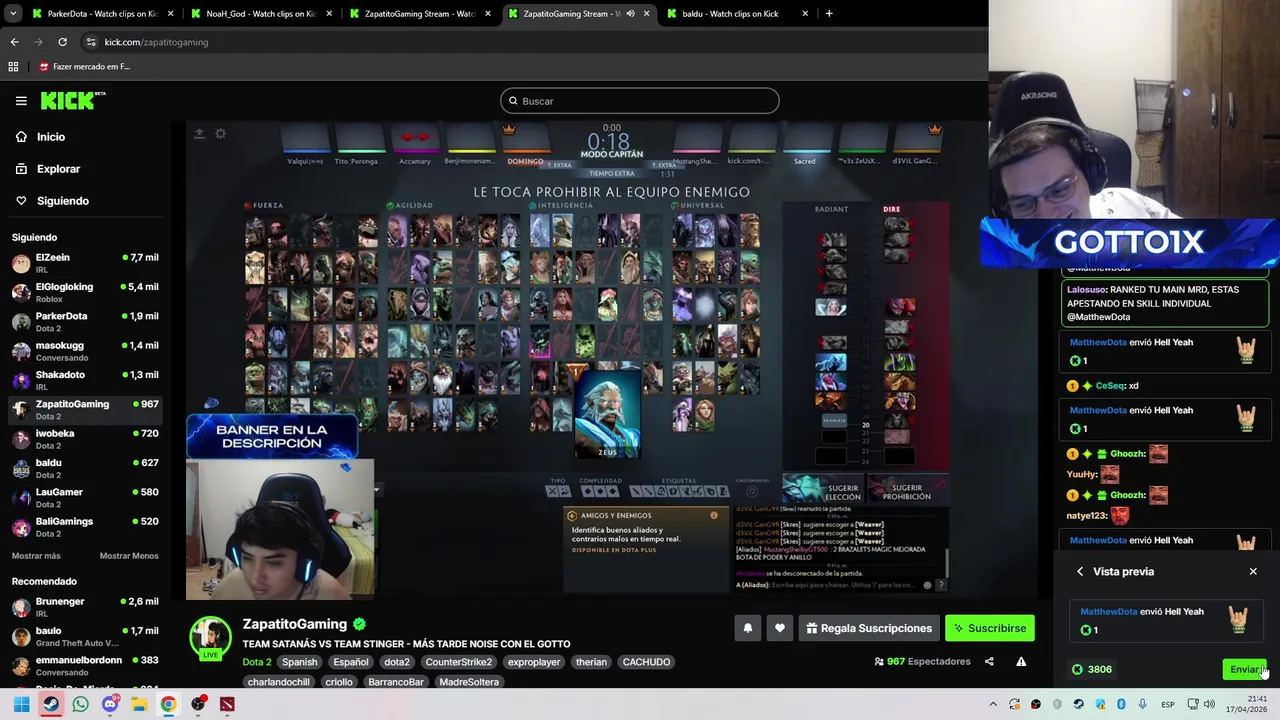Open ElGlogloking channel in sidebar
Viewport: 1280px width, 720px height.
tap(85, 292)
